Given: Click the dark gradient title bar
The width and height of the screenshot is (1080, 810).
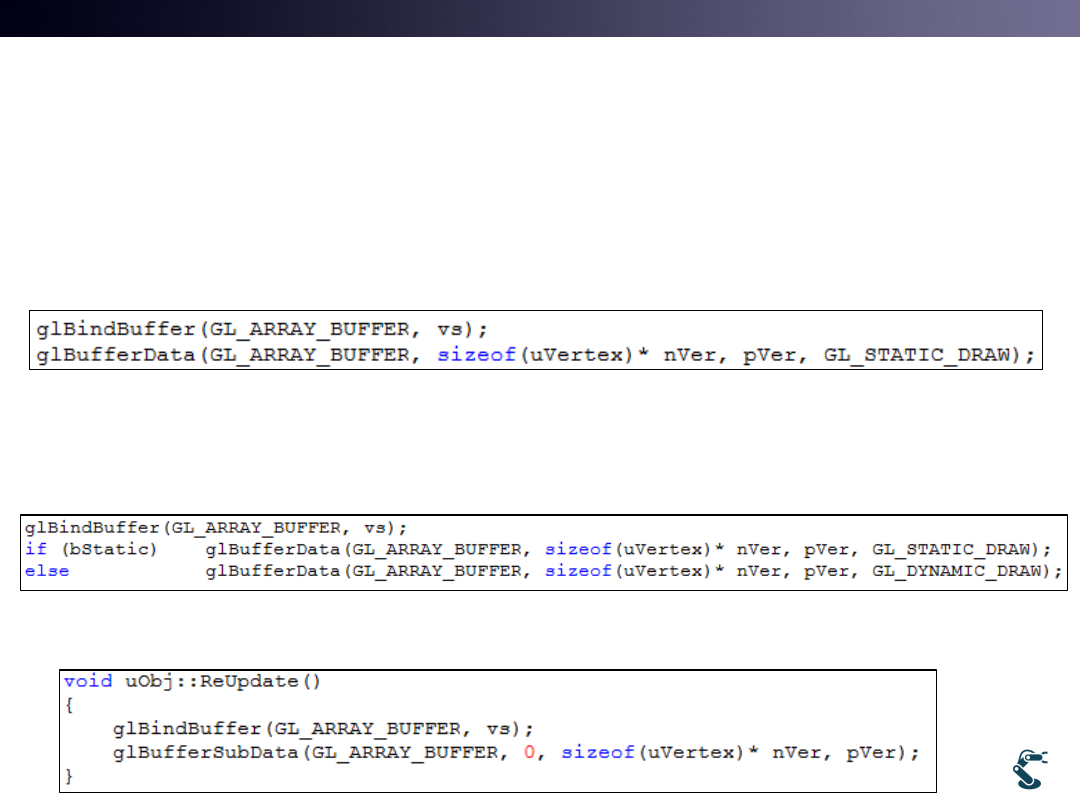Looking at the screenshot, I should [x=540, y=18].
